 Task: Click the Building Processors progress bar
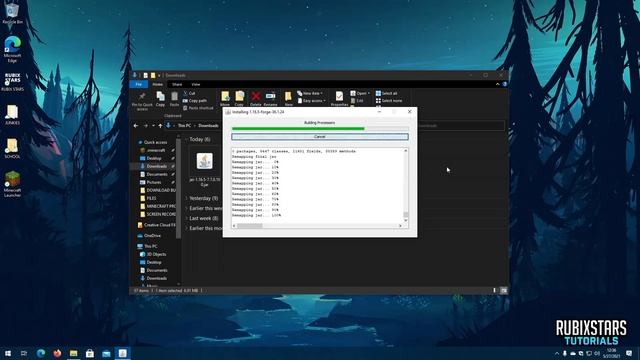[320, 129]
